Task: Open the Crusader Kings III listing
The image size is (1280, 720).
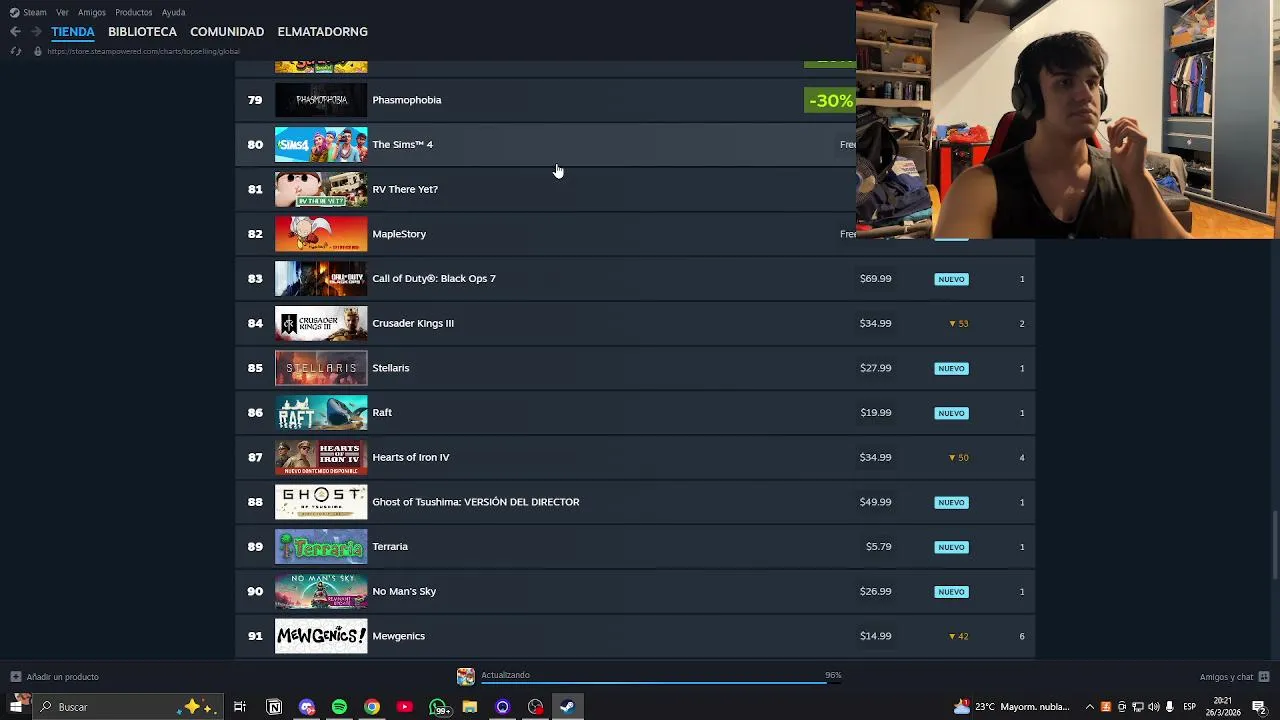Action: click(x=635, y=323)
